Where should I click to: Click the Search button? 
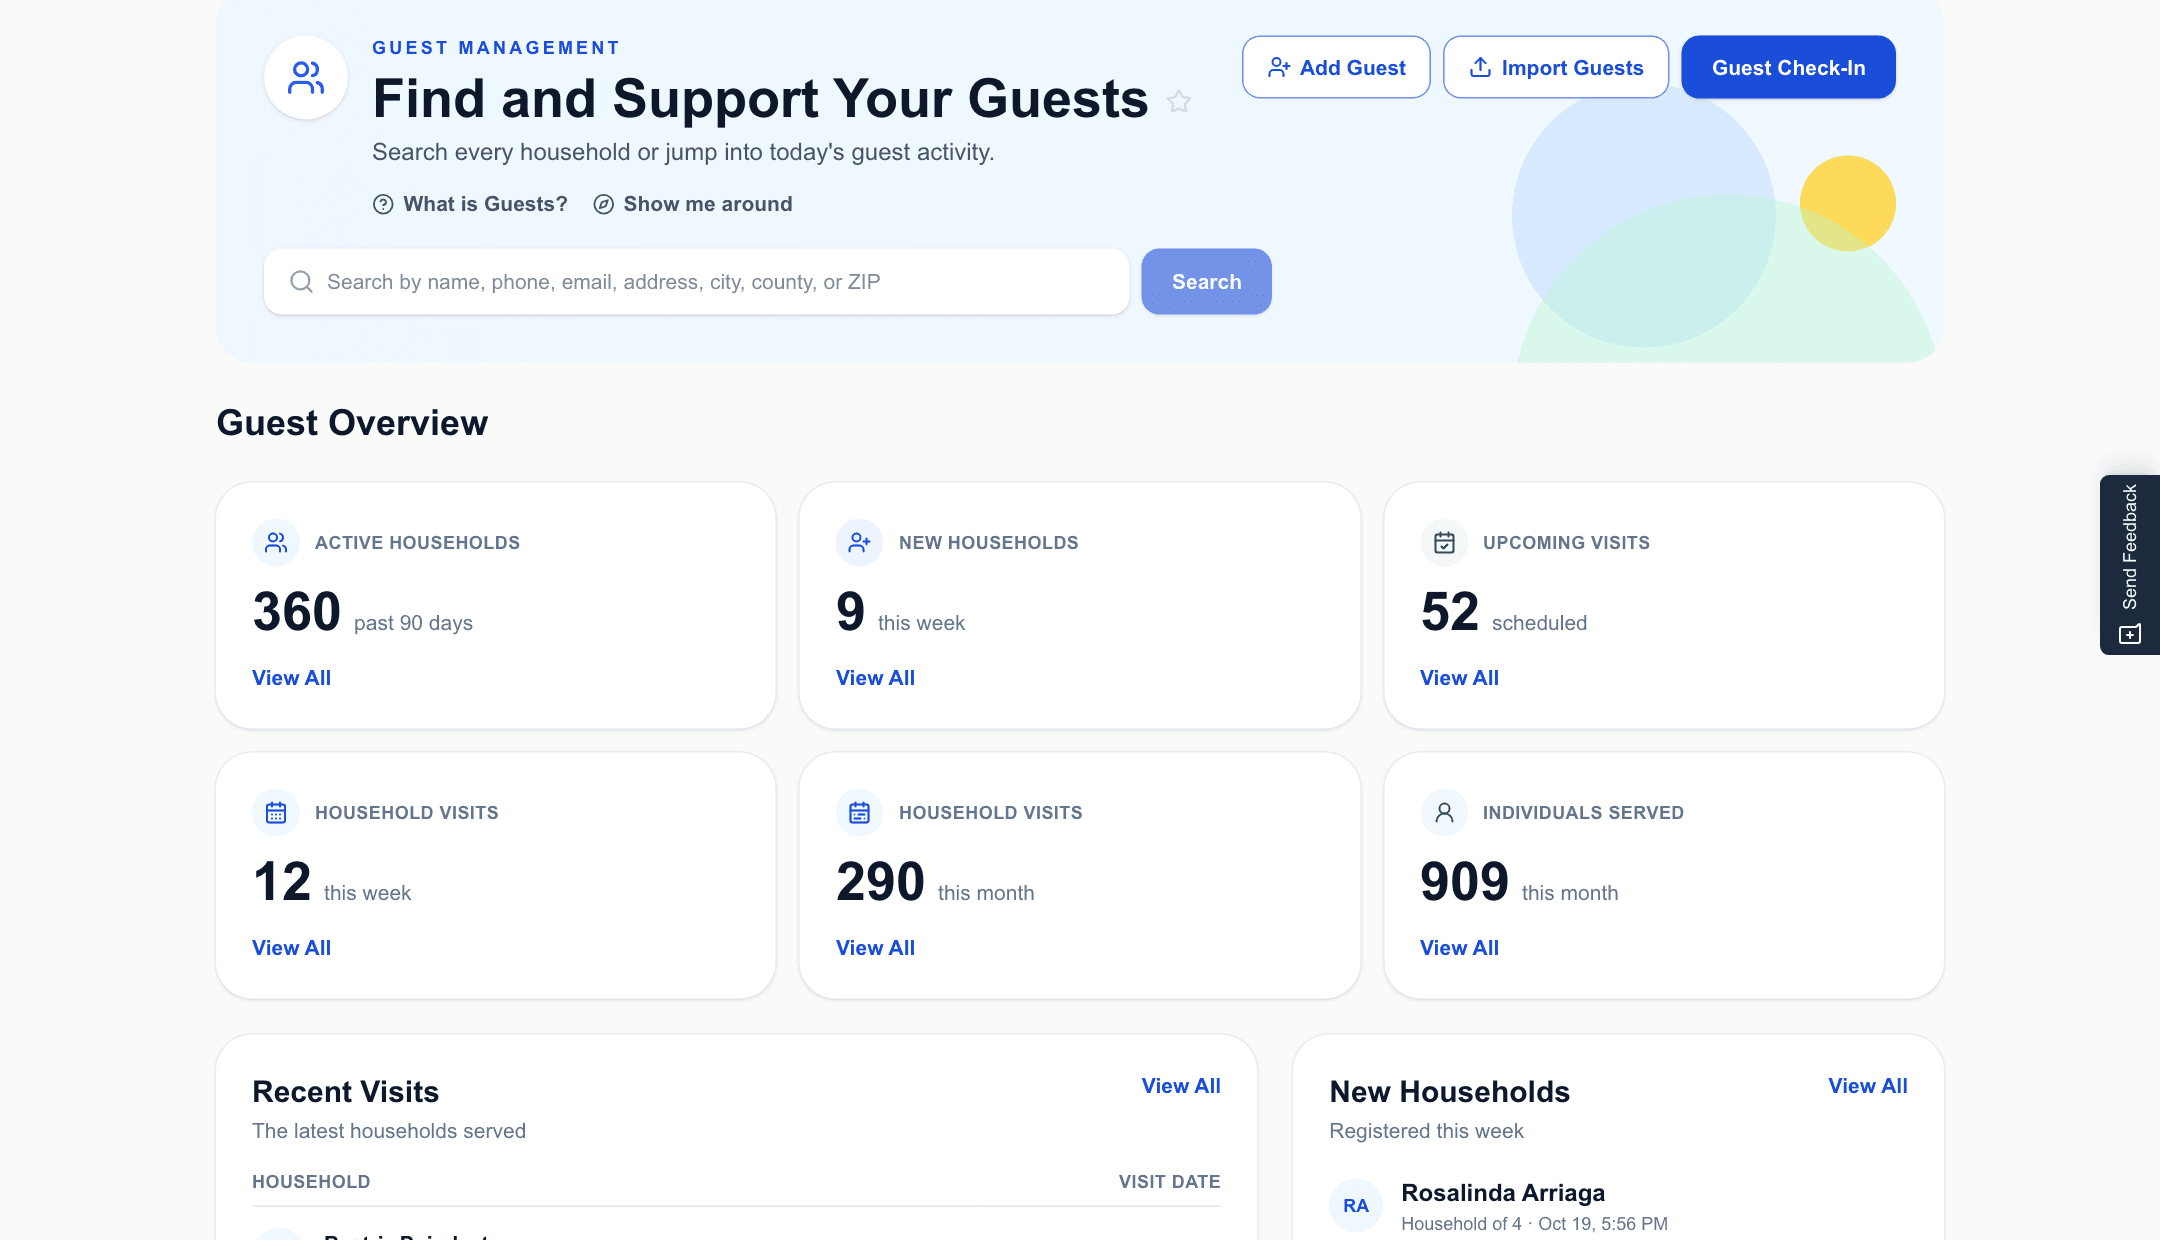coord(1206,282)
